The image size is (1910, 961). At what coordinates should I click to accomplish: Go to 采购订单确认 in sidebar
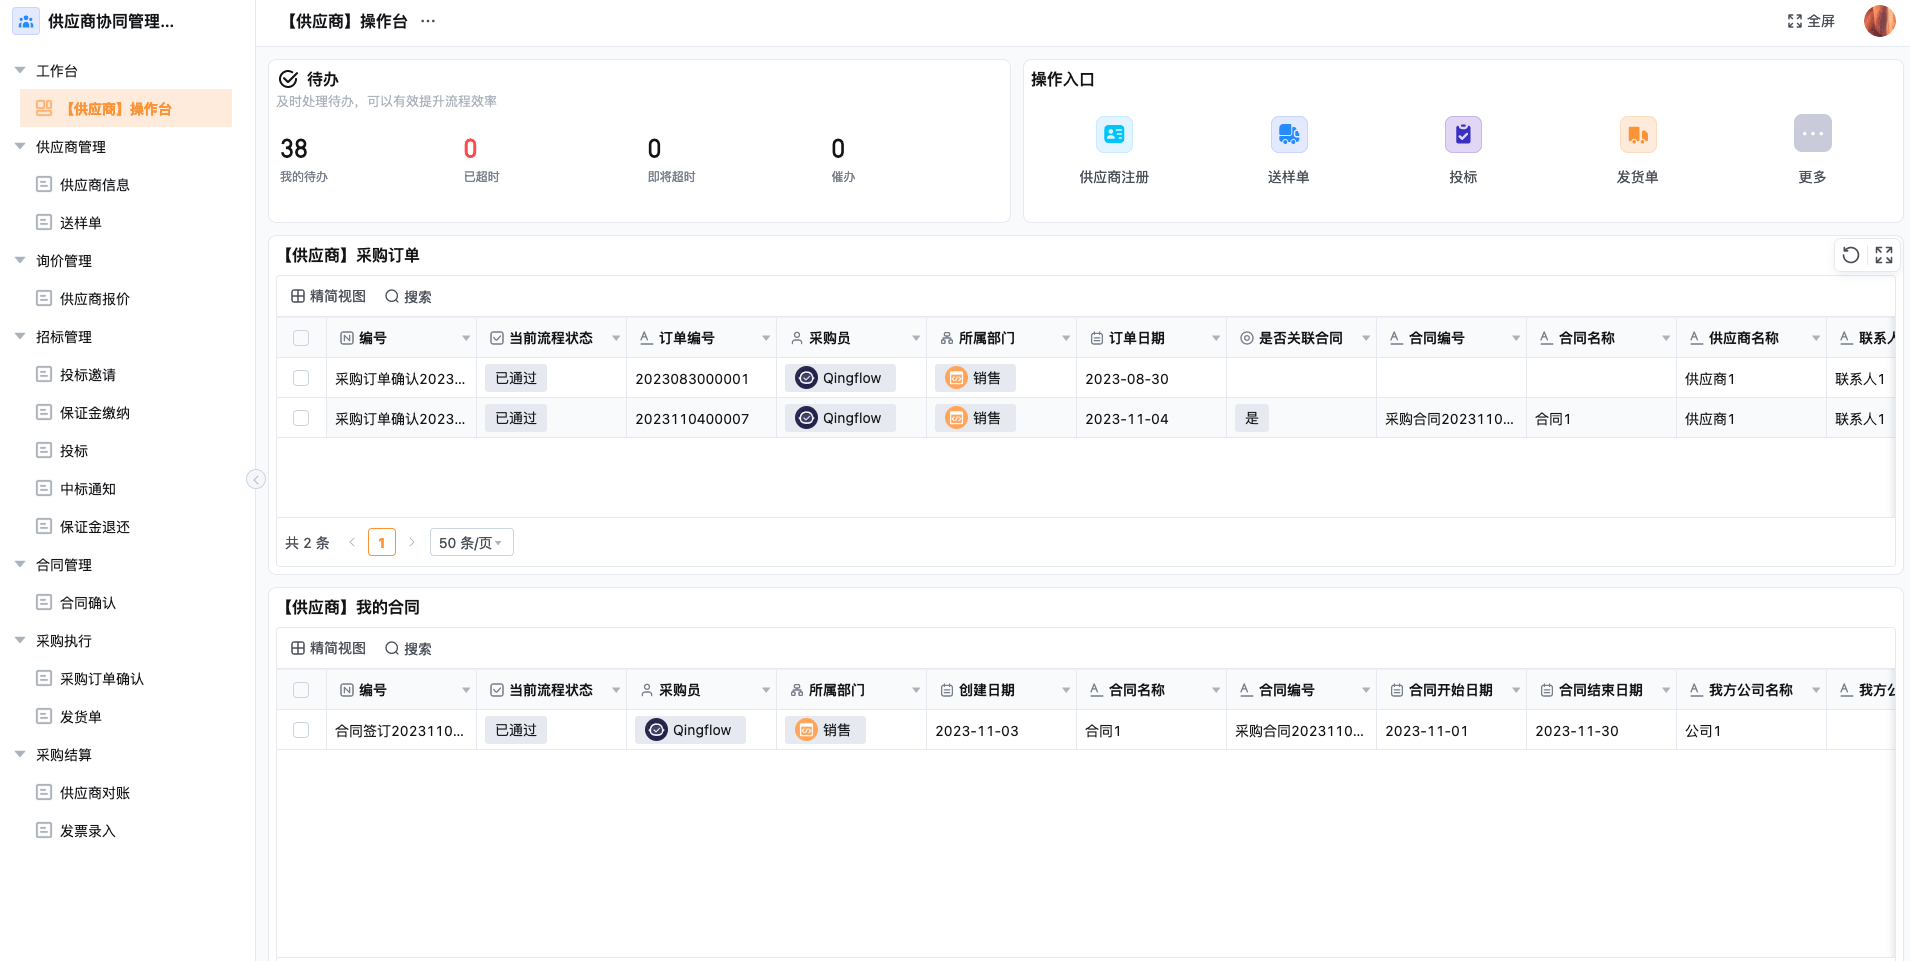(102, 679)
